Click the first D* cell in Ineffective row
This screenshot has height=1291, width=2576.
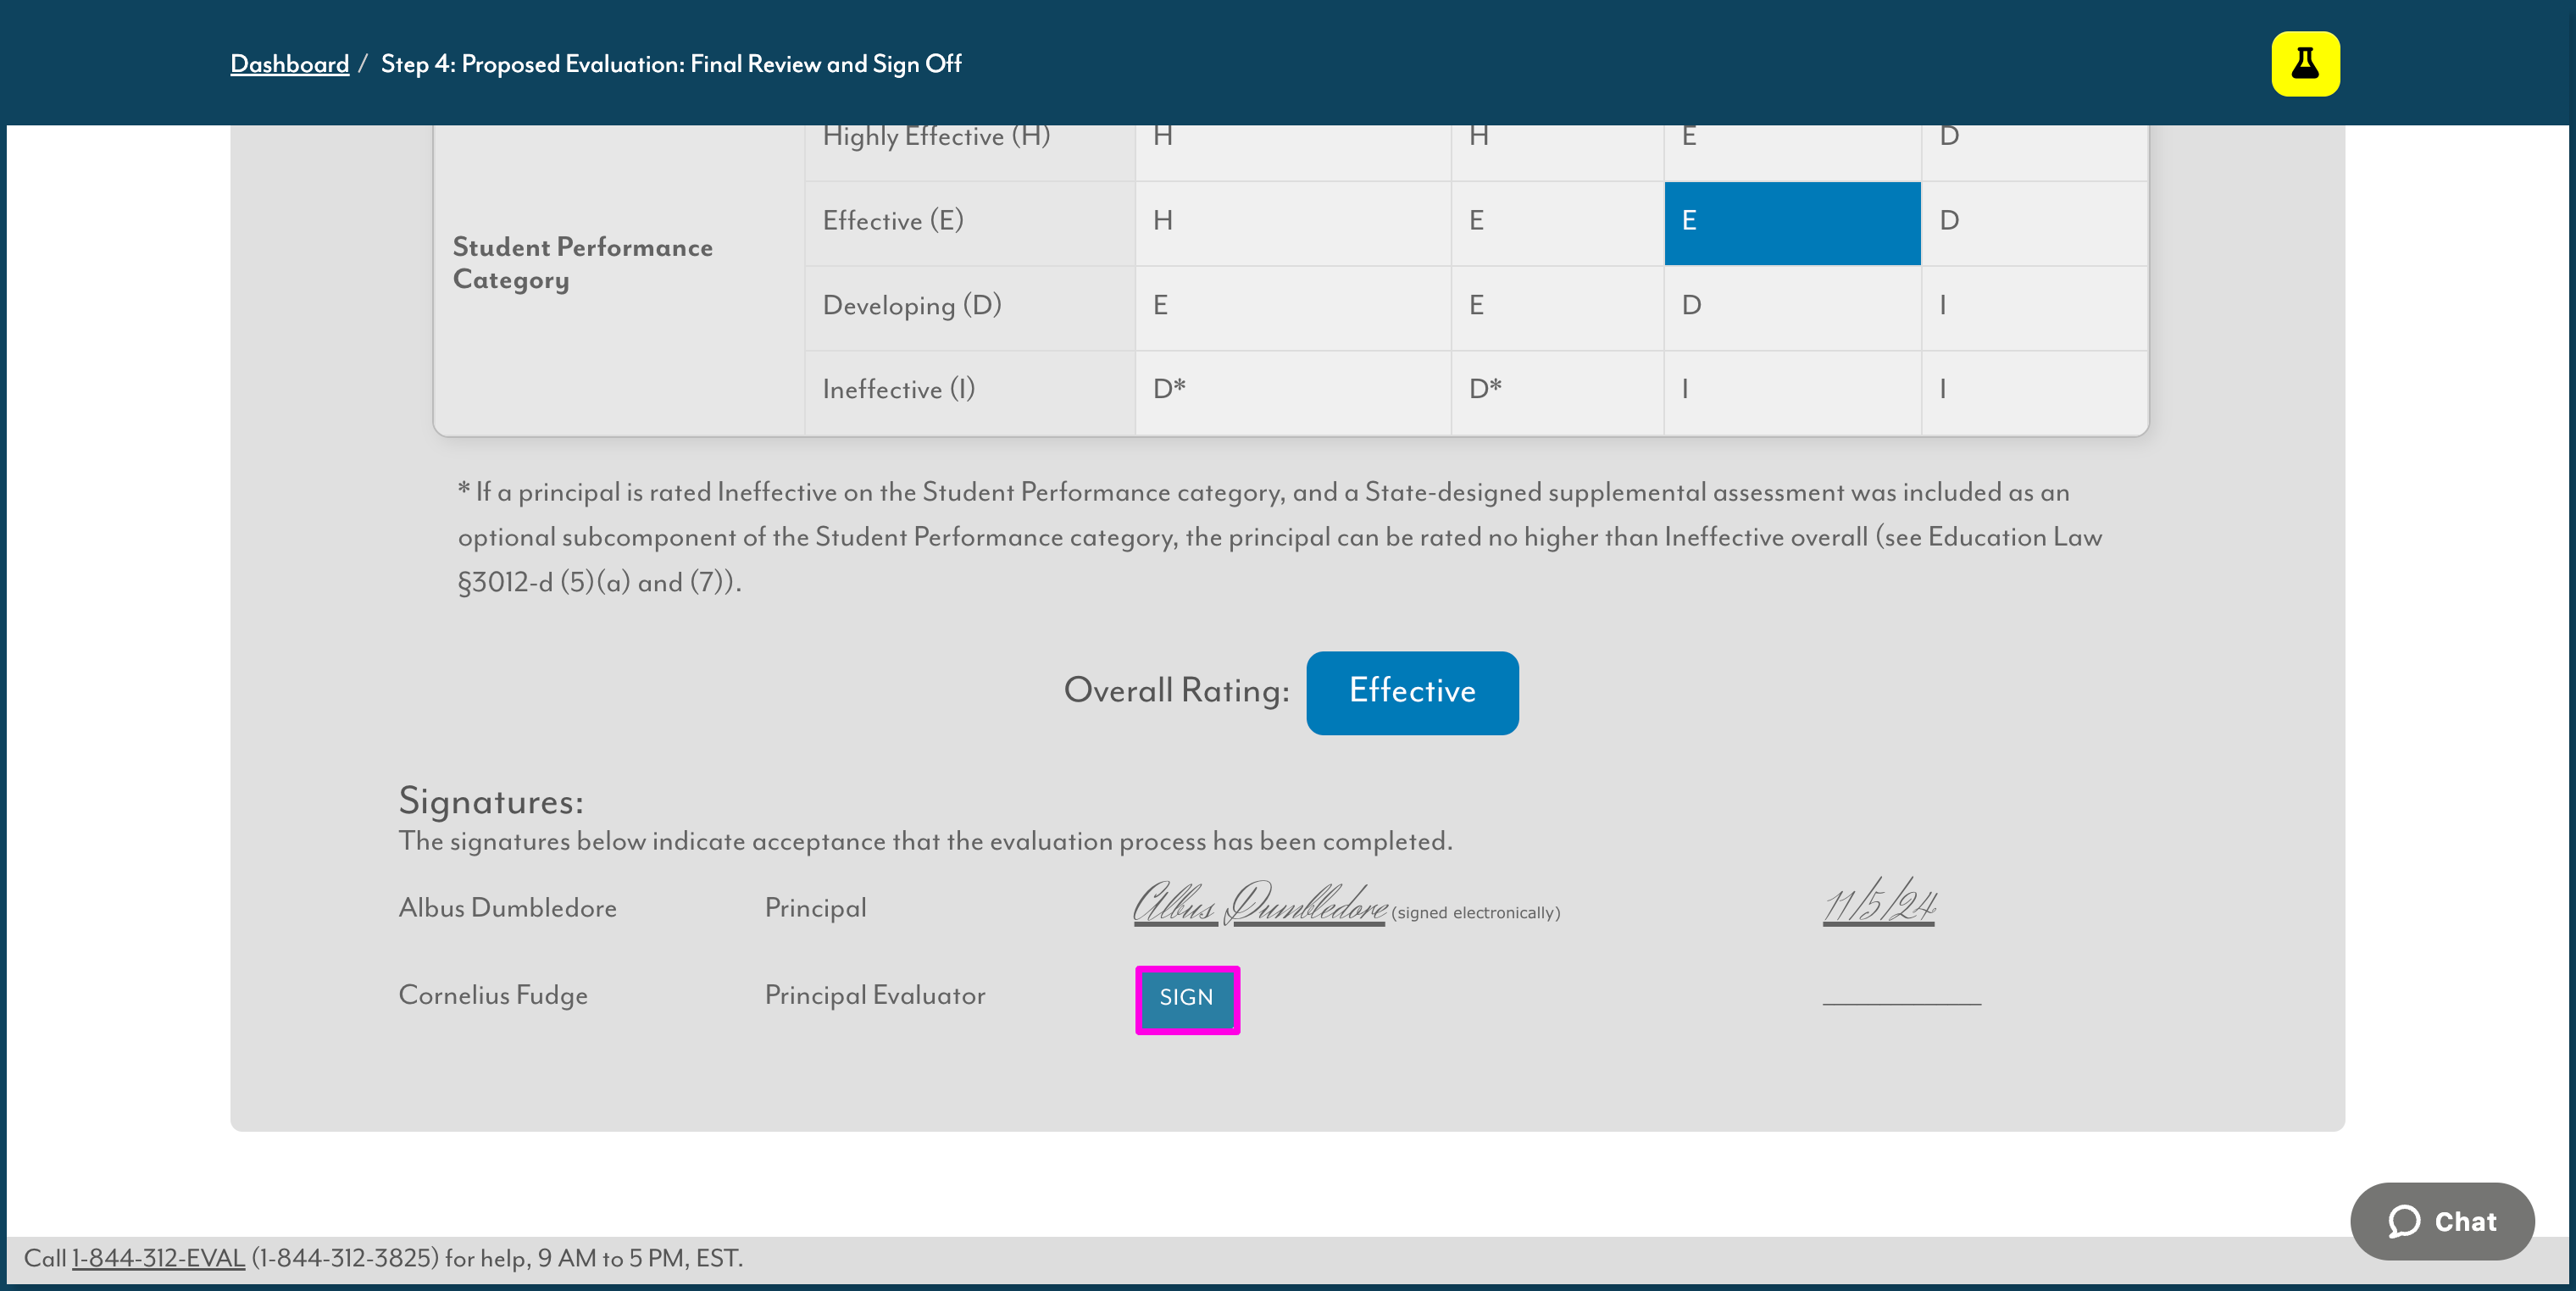tap(1292, 392)
